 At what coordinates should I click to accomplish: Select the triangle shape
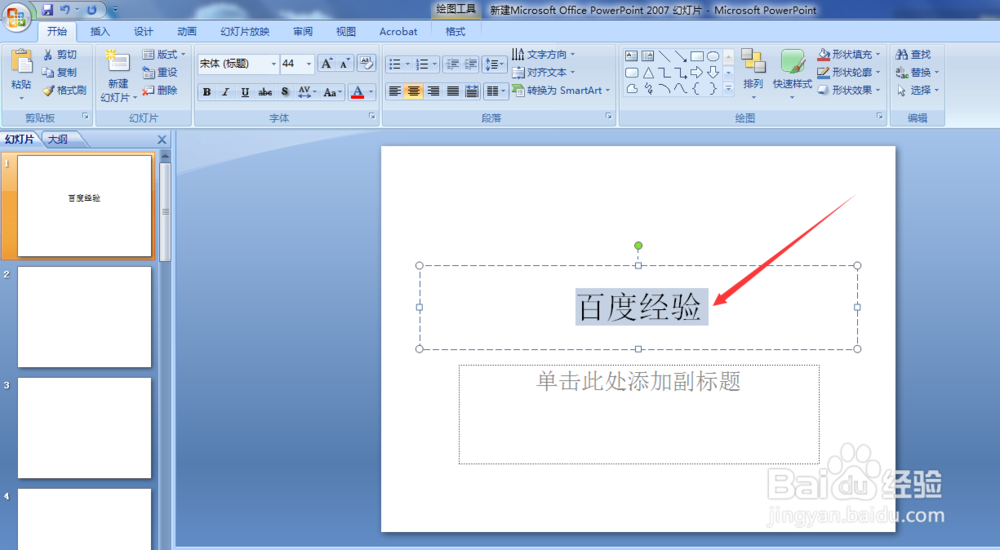[x=648, y=72]
